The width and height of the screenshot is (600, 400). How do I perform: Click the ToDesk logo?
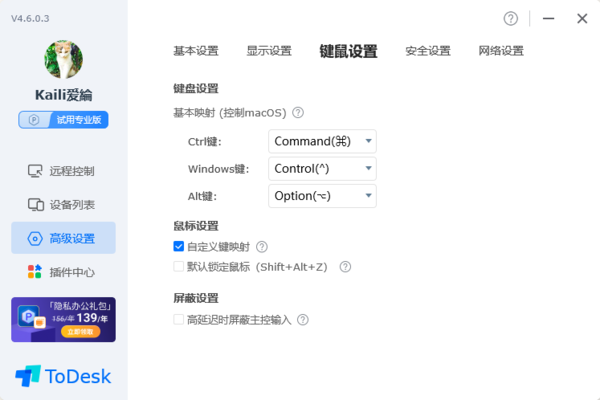(x=63, y=376)
